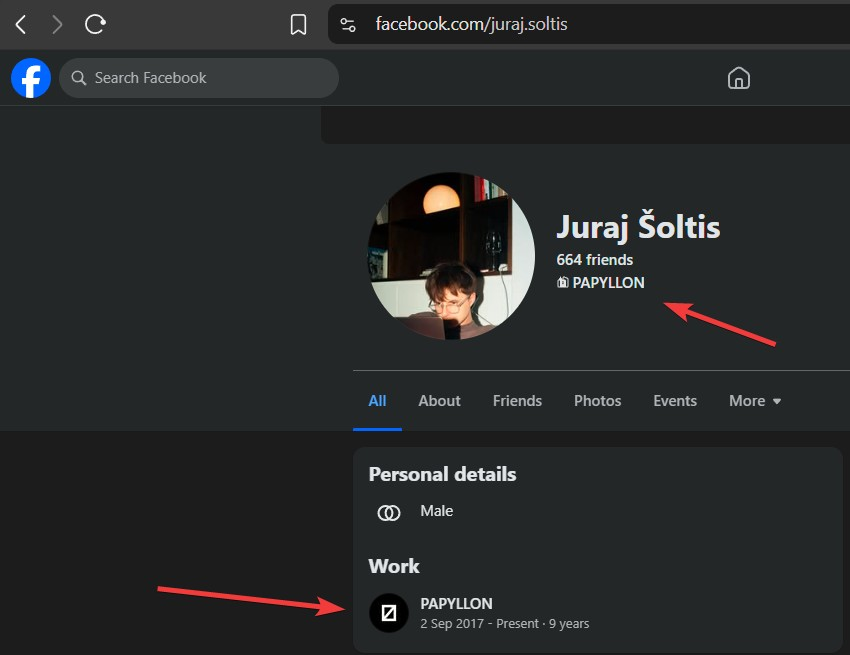Open the profile picture thumbnail

452,256
